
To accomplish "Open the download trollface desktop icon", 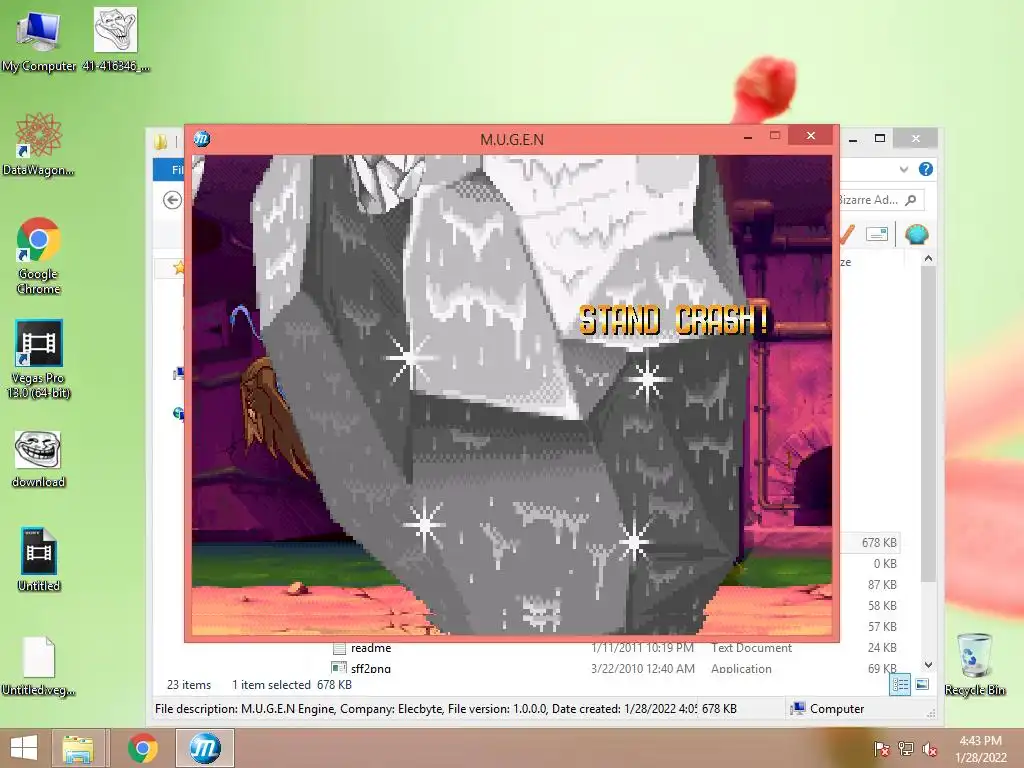I will [x=38, y=459].
